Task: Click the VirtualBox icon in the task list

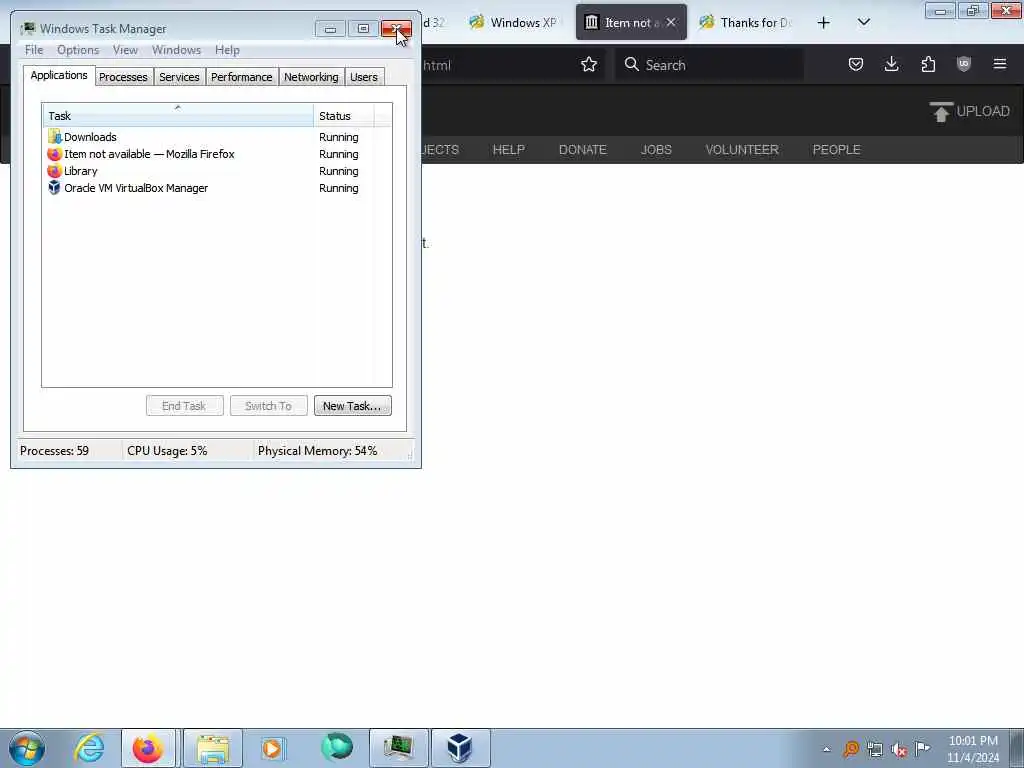Action: pyautogui.click(x=54, y=188)
